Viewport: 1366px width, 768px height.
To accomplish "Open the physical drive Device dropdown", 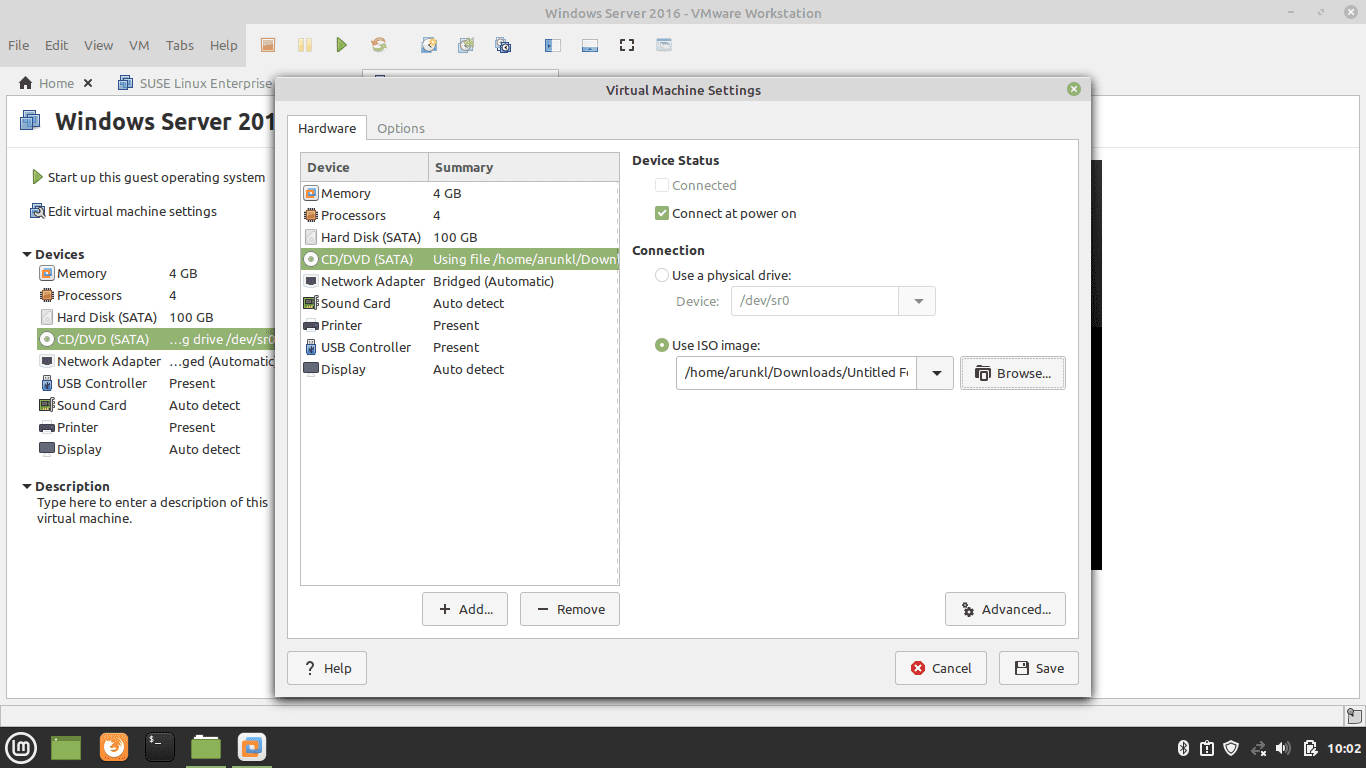I will [x=918, y=301].
